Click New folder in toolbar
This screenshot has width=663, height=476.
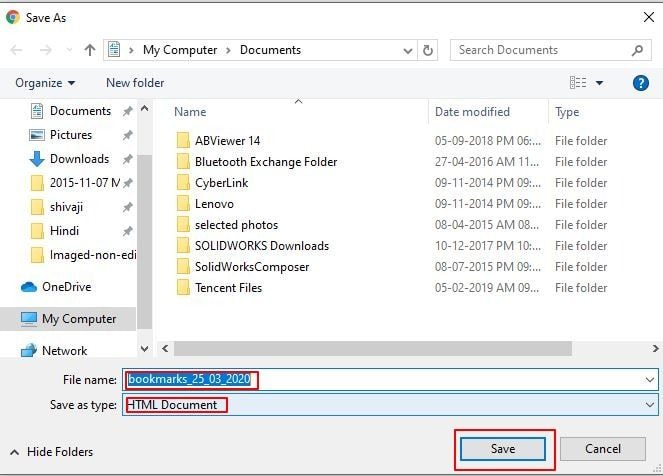click(x=135, y=83)
